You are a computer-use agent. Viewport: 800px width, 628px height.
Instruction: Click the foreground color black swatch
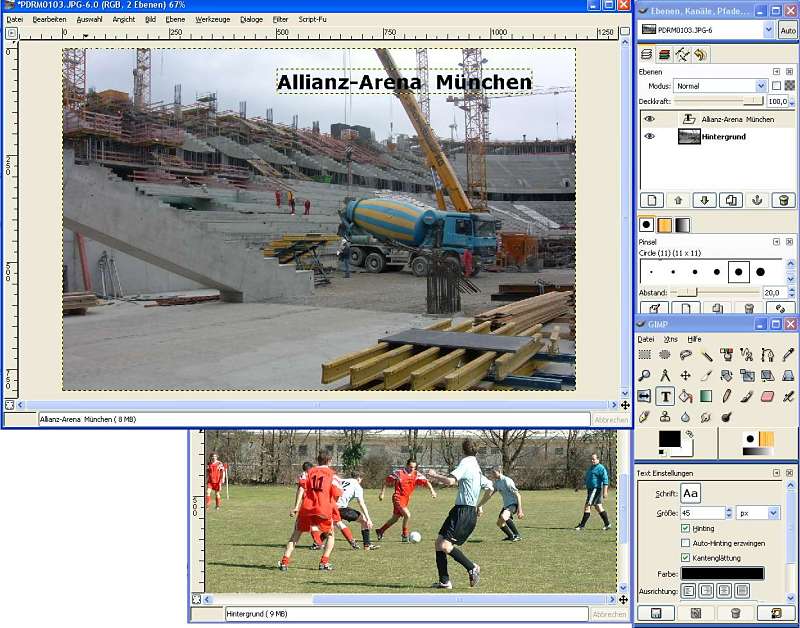pyautogui.click(x=669, y=439)
